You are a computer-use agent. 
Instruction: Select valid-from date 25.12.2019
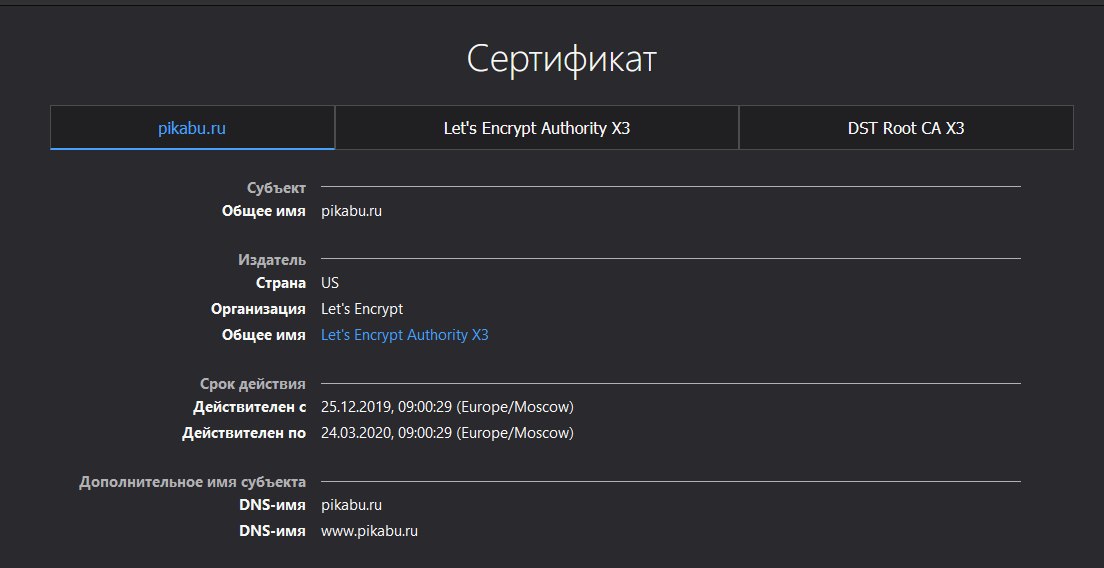(447, 407)
